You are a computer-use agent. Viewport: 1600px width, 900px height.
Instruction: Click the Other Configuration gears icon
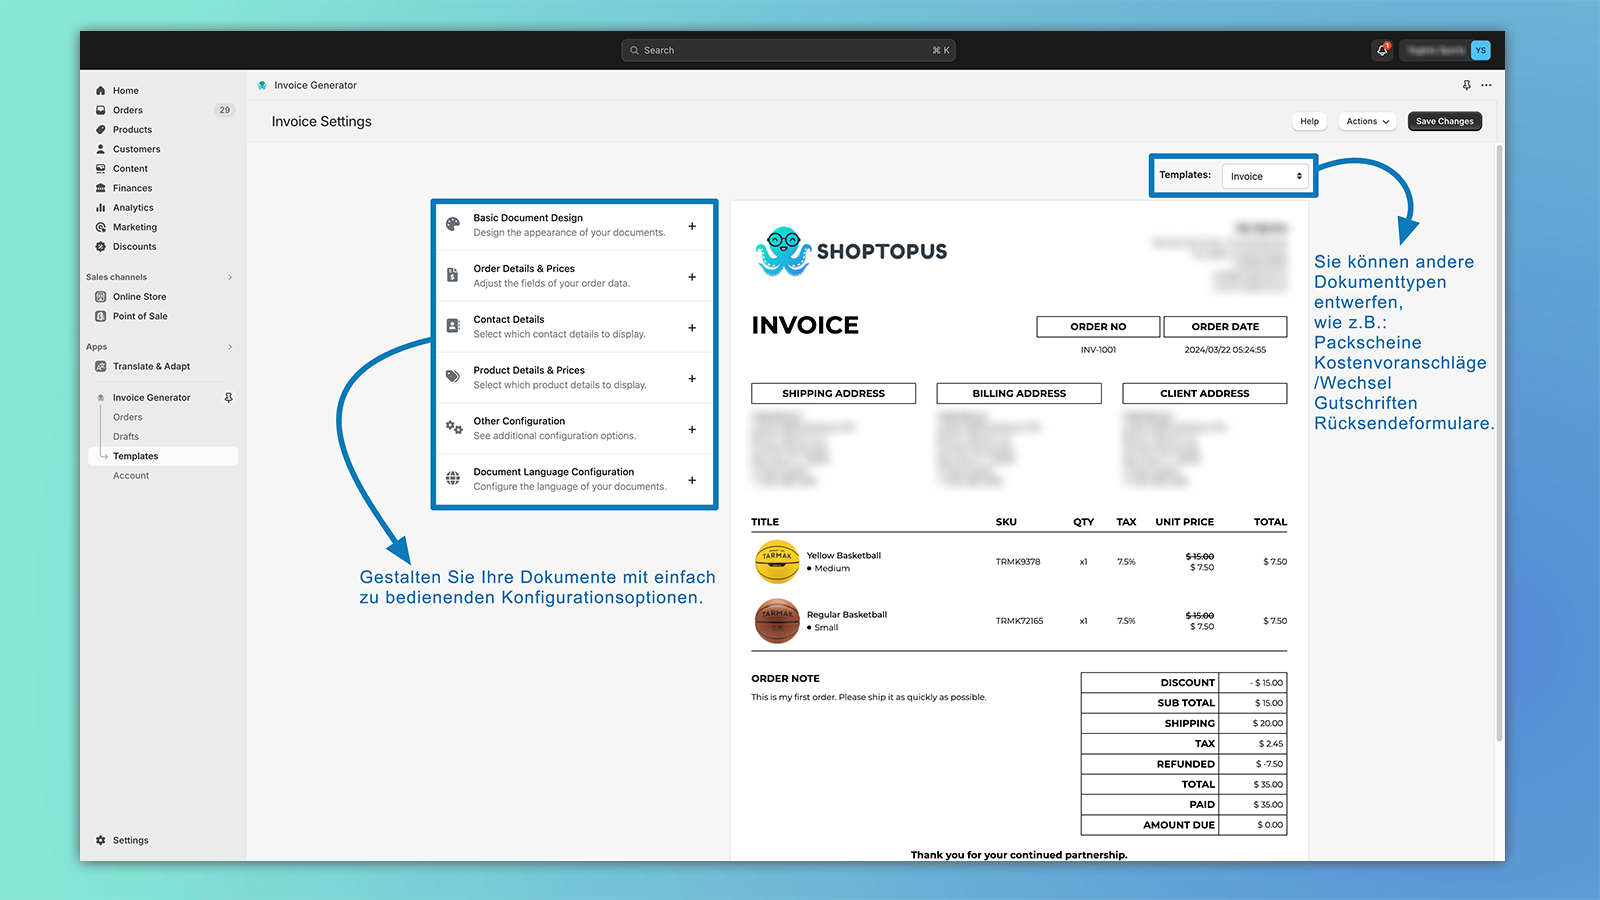(x=453, y=428)
